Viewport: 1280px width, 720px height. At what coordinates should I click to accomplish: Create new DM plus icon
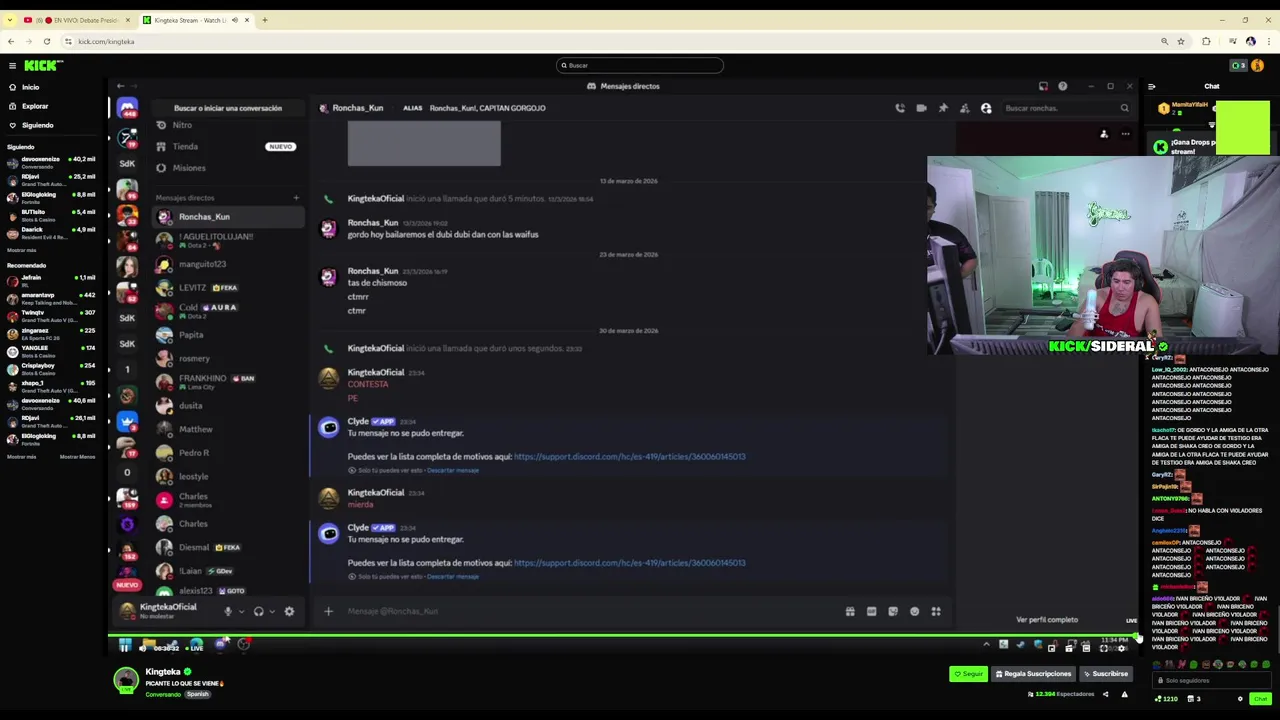click(x=296, y=198)
